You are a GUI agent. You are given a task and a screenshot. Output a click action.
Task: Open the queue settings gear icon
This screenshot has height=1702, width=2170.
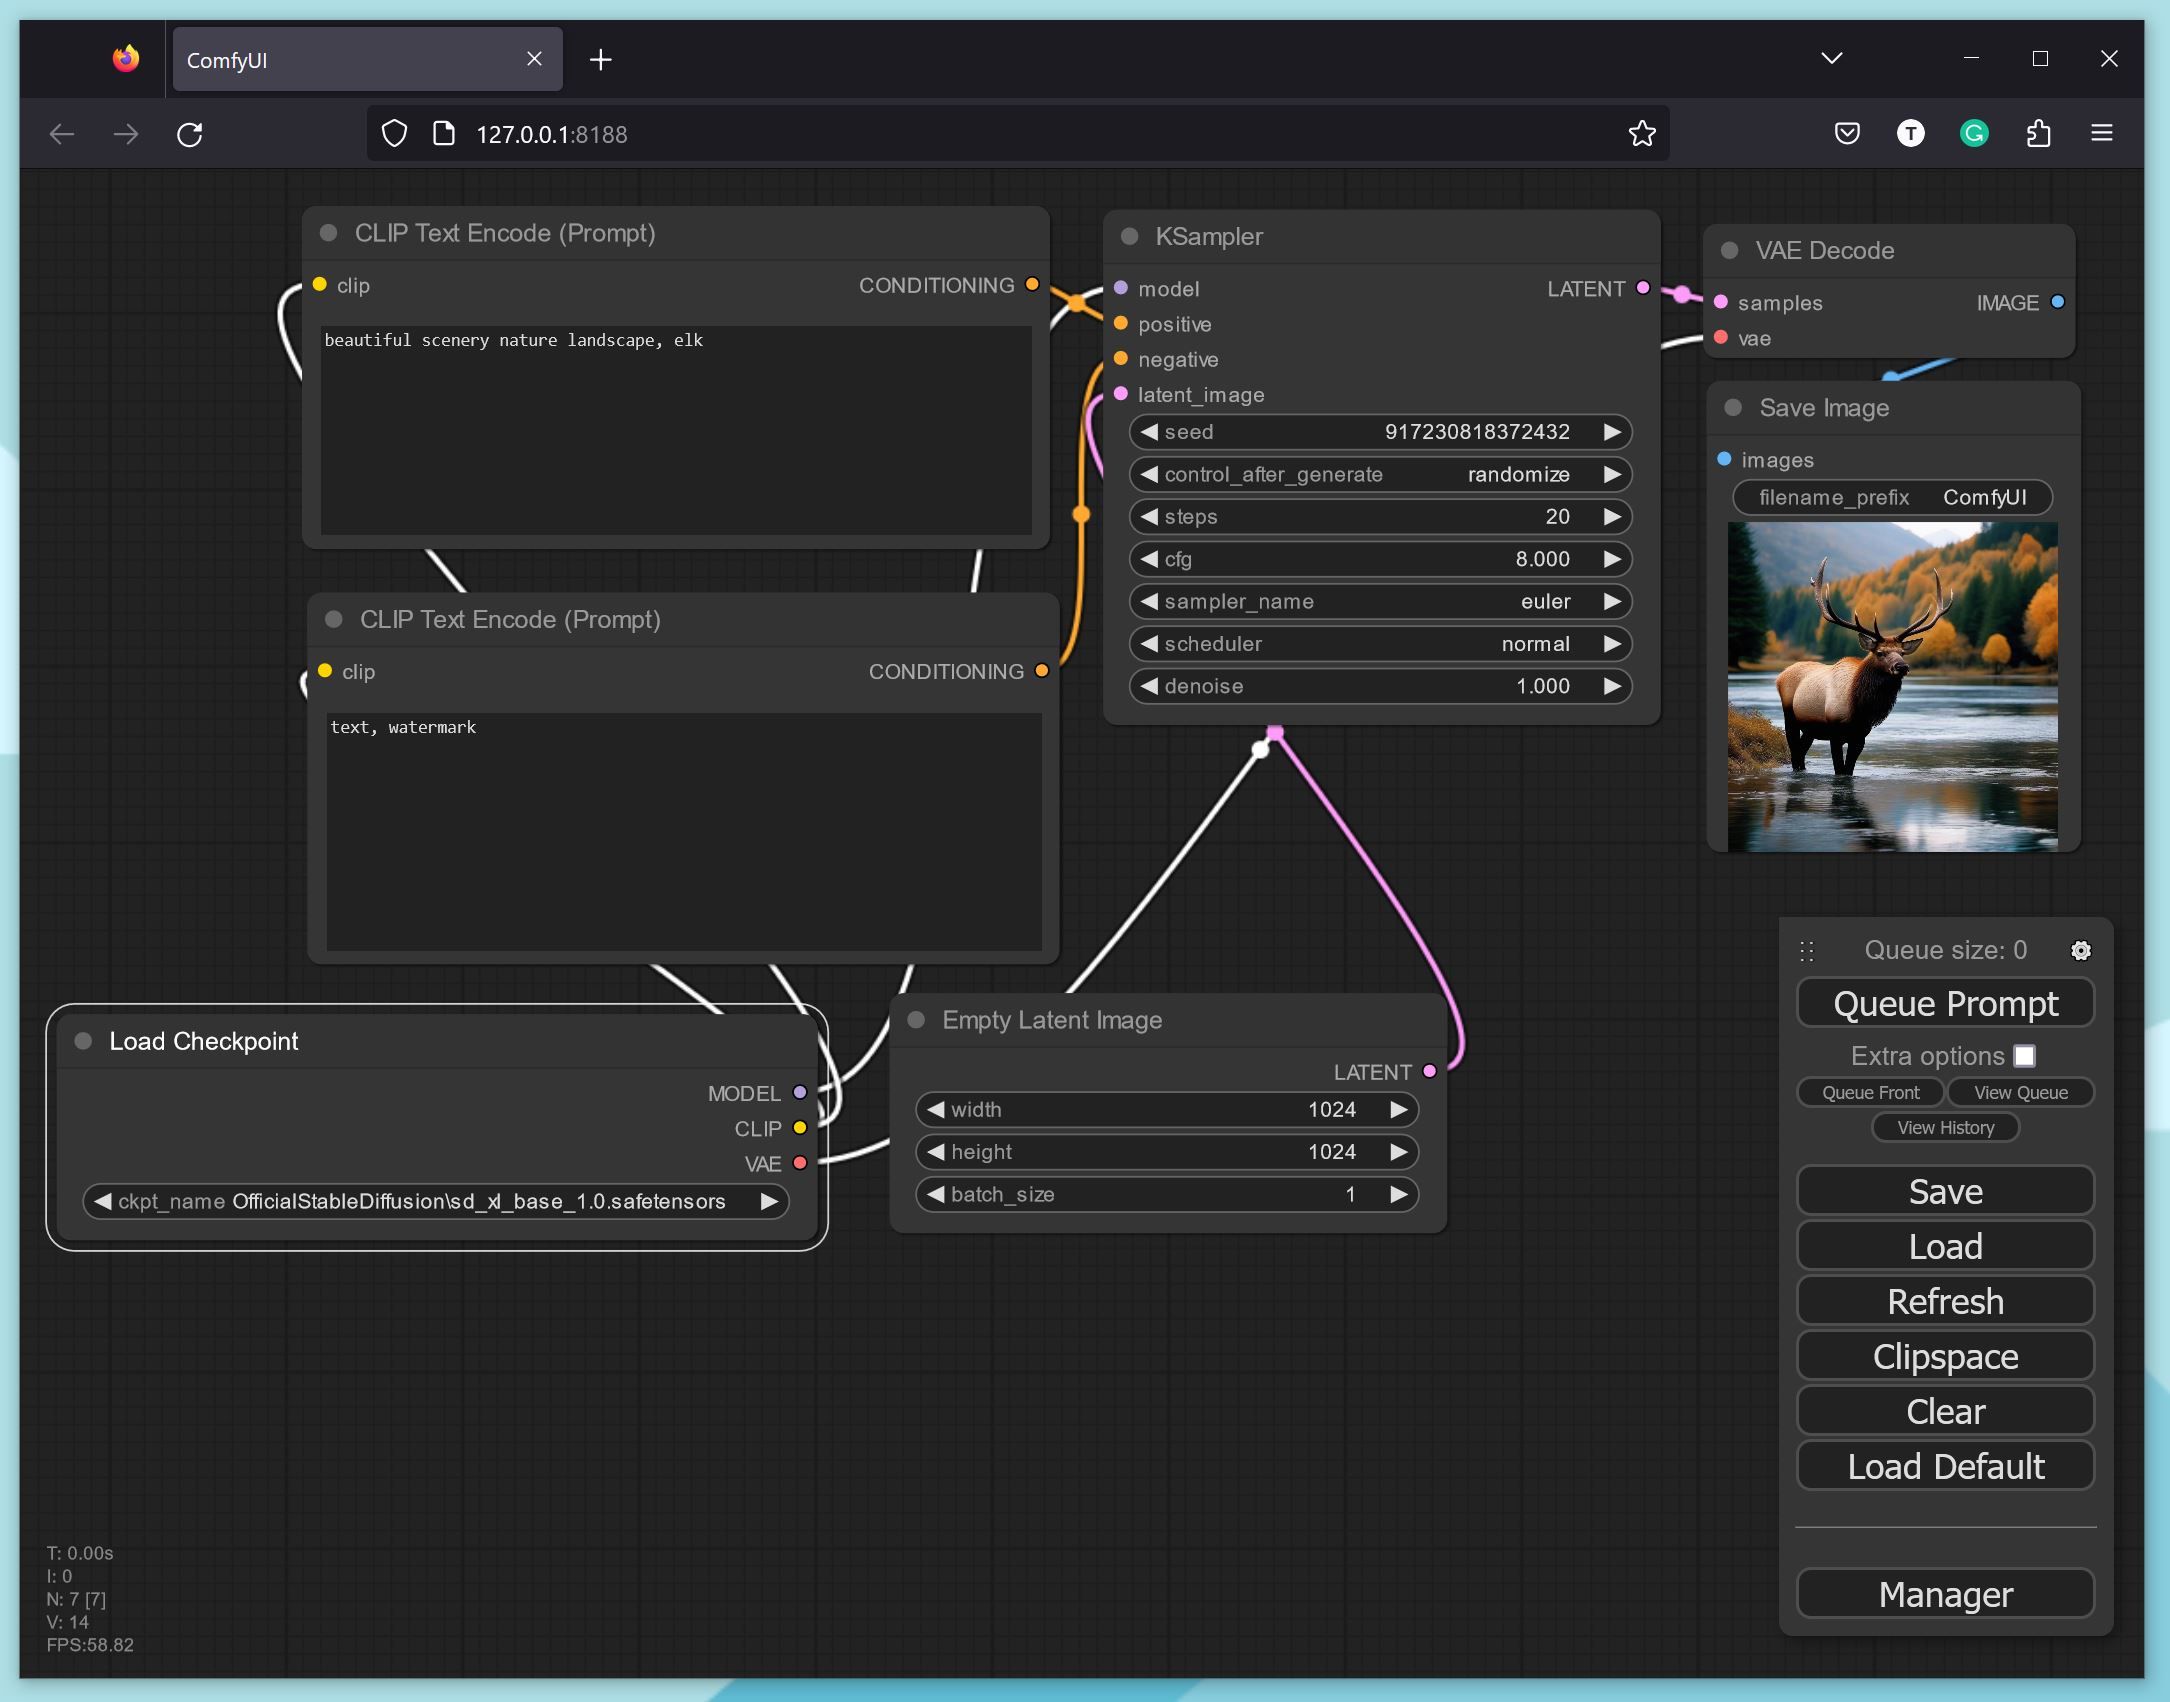(2080, 950)
